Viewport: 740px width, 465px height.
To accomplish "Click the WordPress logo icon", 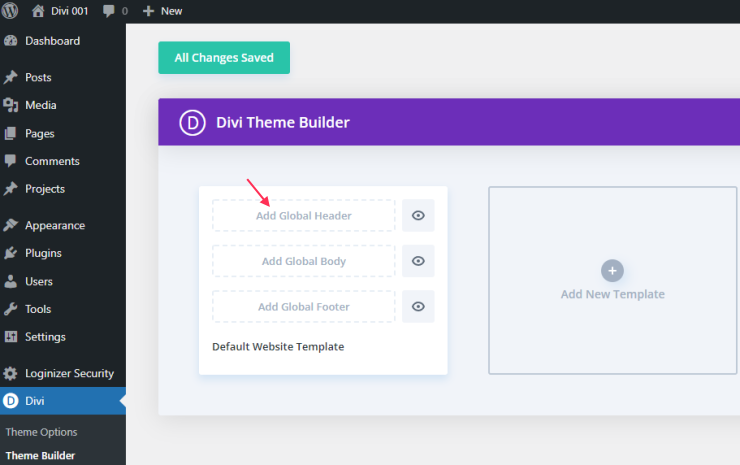I will pos(9,10).
